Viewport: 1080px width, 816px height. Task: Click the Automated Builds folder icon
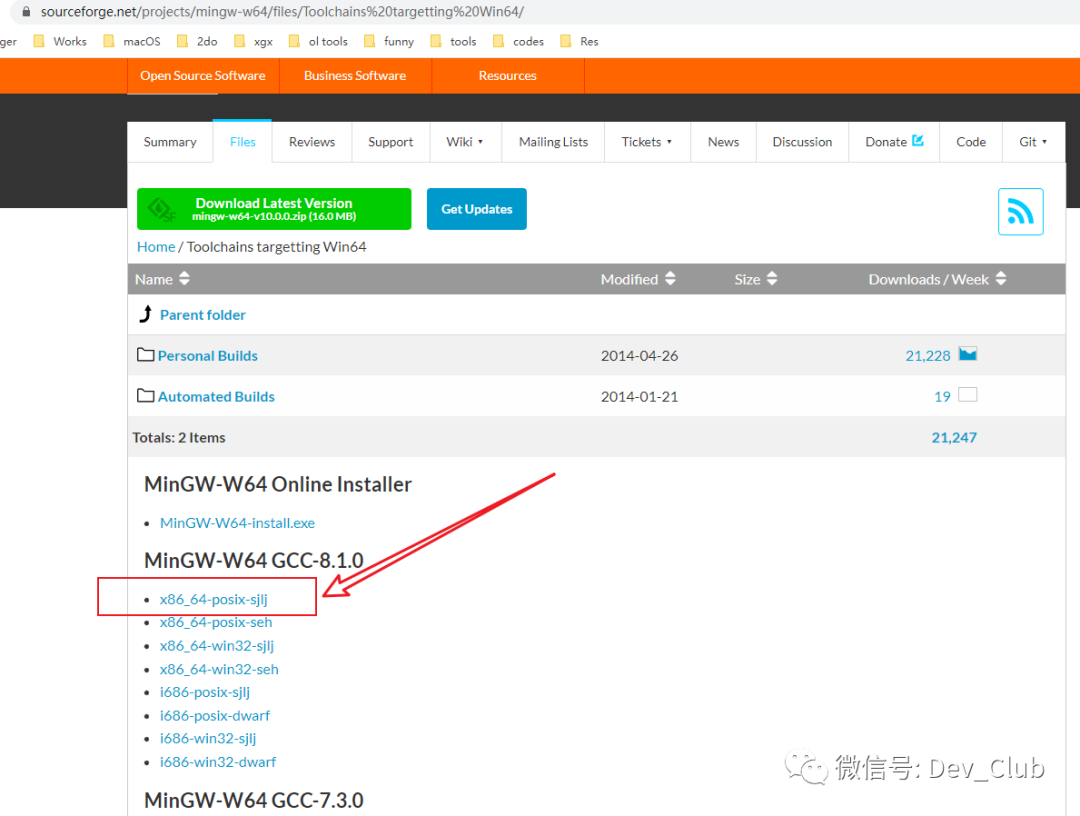145,395
